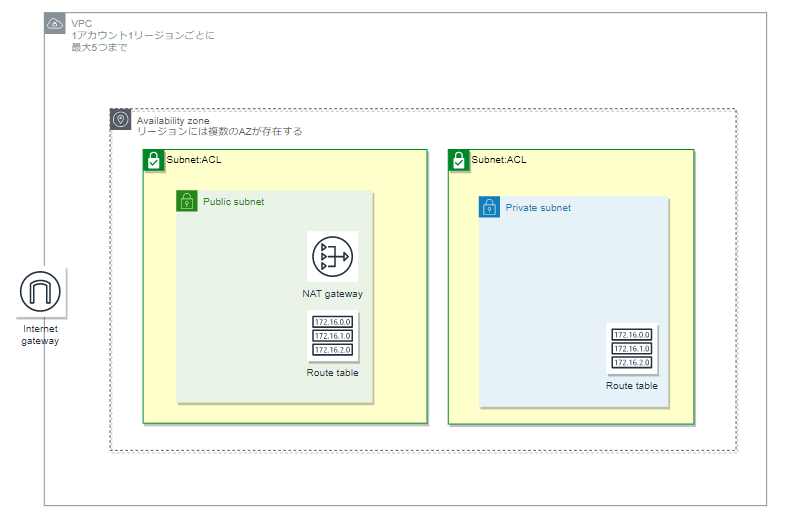Select the Availability zone location pin icon

point(120,119)
